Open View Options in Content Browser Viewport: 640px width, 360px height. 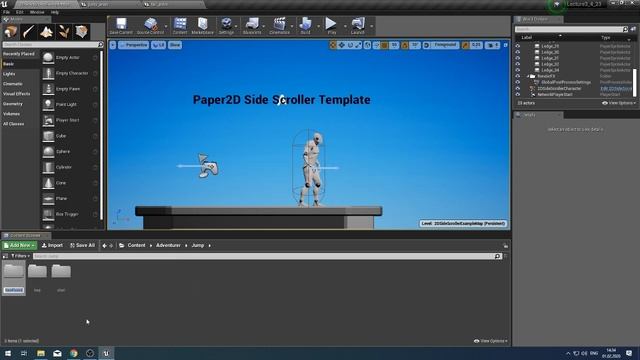point(491,341)
